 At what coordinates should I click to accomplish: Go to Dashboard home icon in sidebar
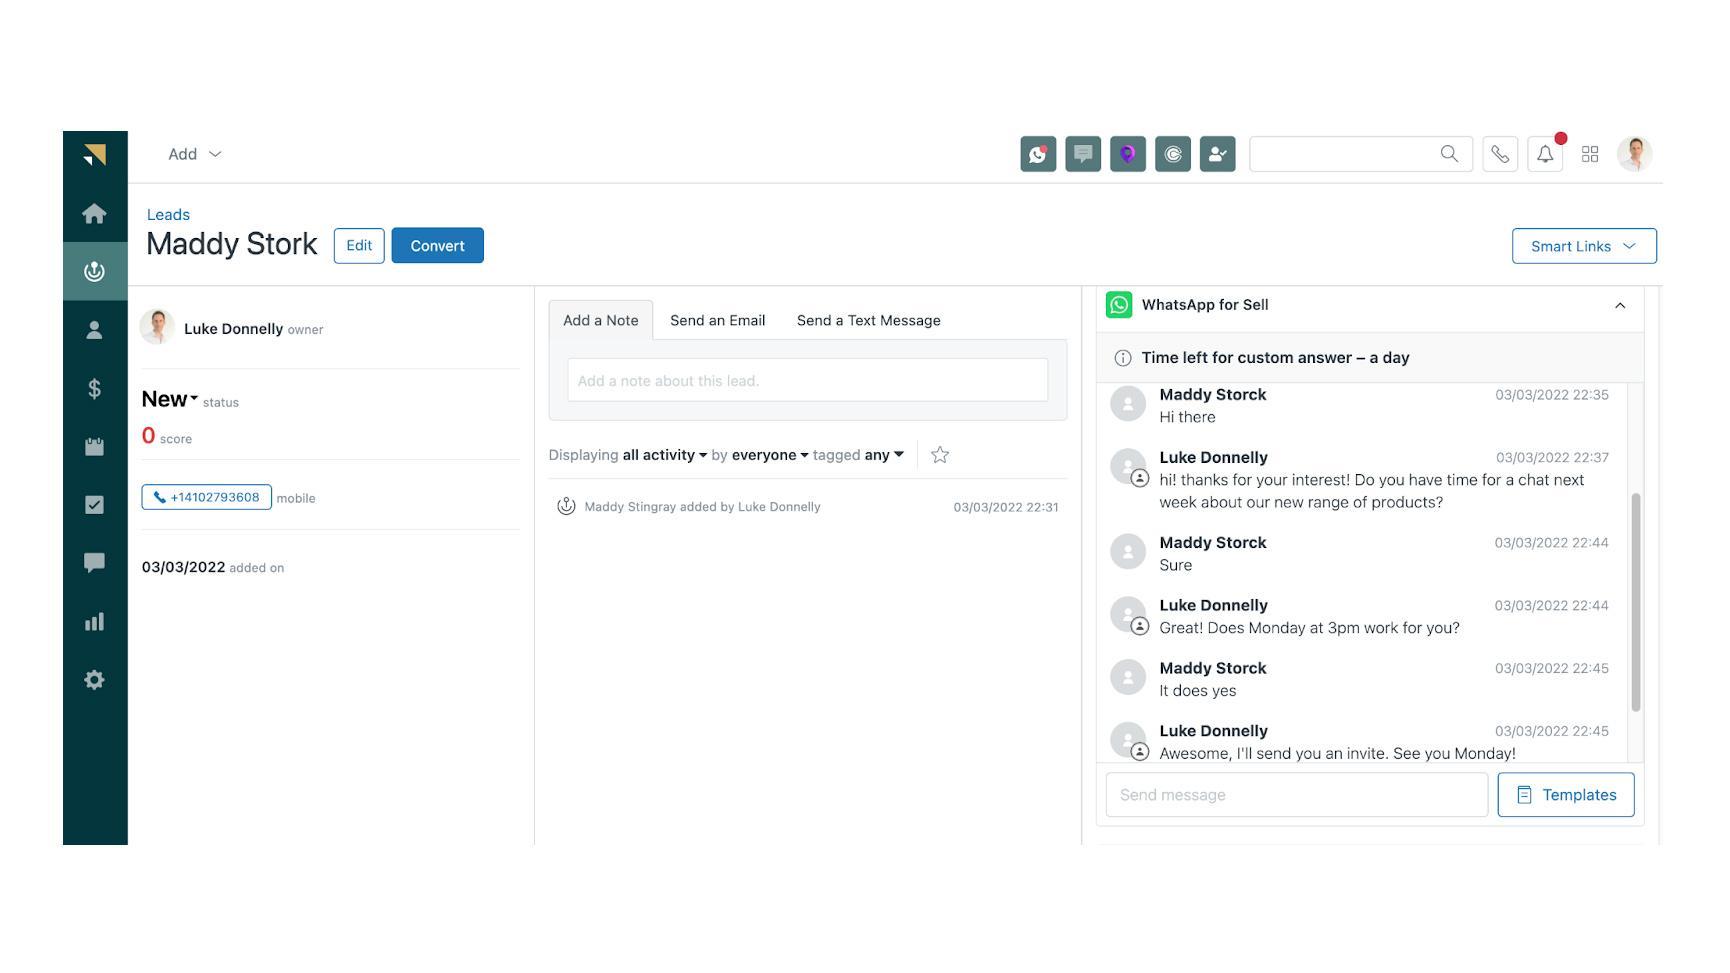tap(94, 214)
